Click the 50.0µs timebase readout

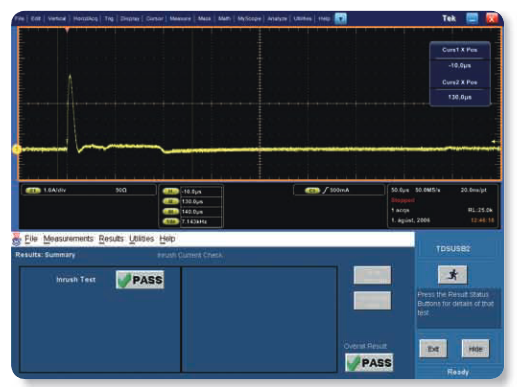pyautogui.click(x=400, y=190)
